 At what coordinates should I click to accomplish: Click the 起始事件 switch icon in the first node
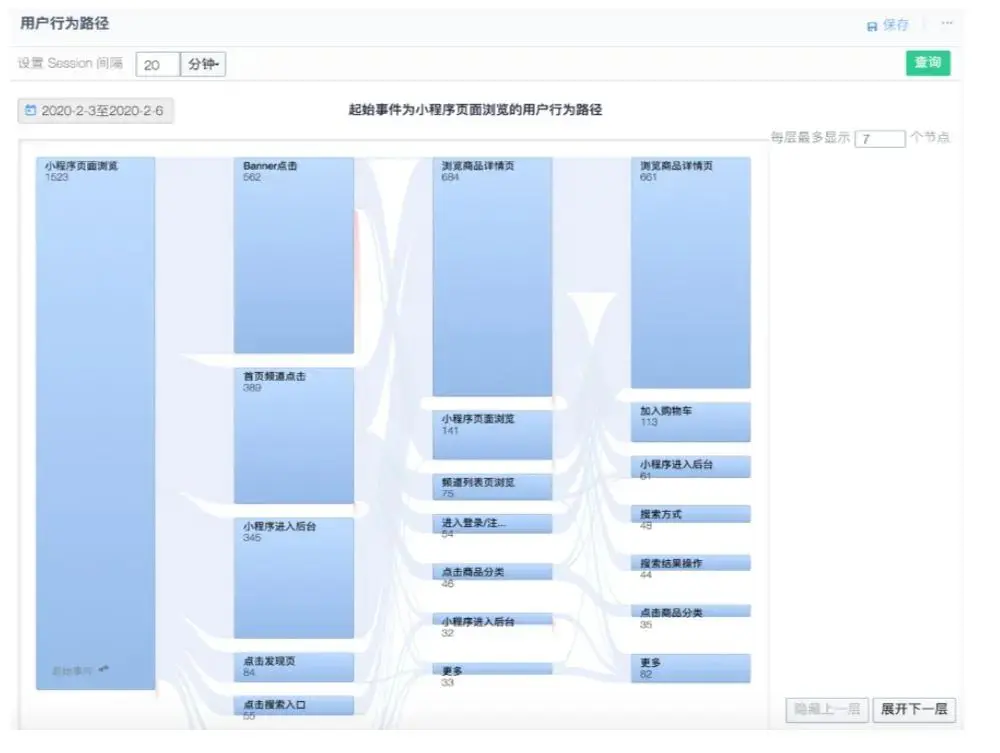pyautogui.click(x=104, y=669)
